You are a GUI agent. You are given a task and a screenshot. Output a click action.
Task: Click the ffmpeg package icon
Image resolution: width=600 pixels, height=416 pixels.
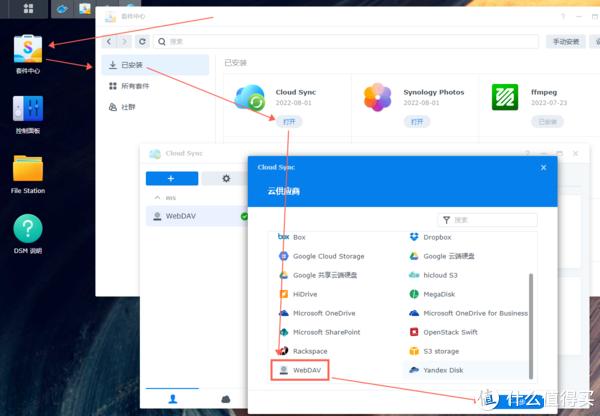click(x=505, y=97)
